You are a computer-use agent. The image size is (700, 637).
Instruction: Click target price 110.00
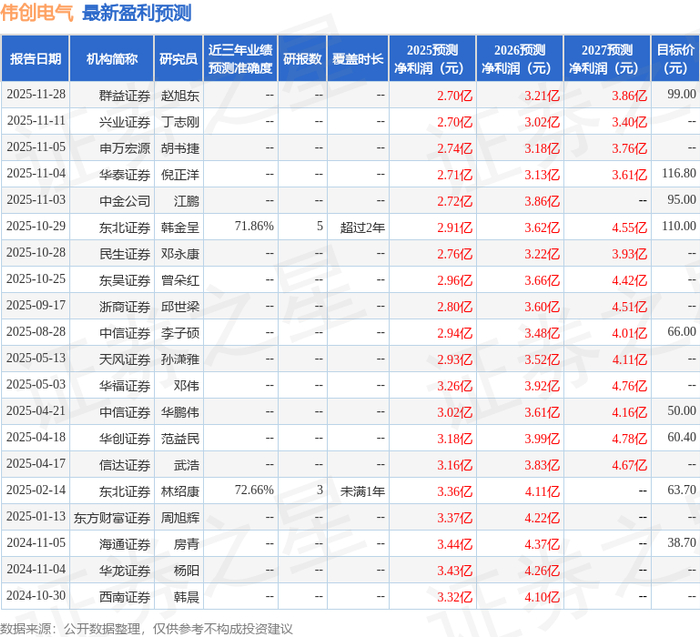[x=679, y=226]
